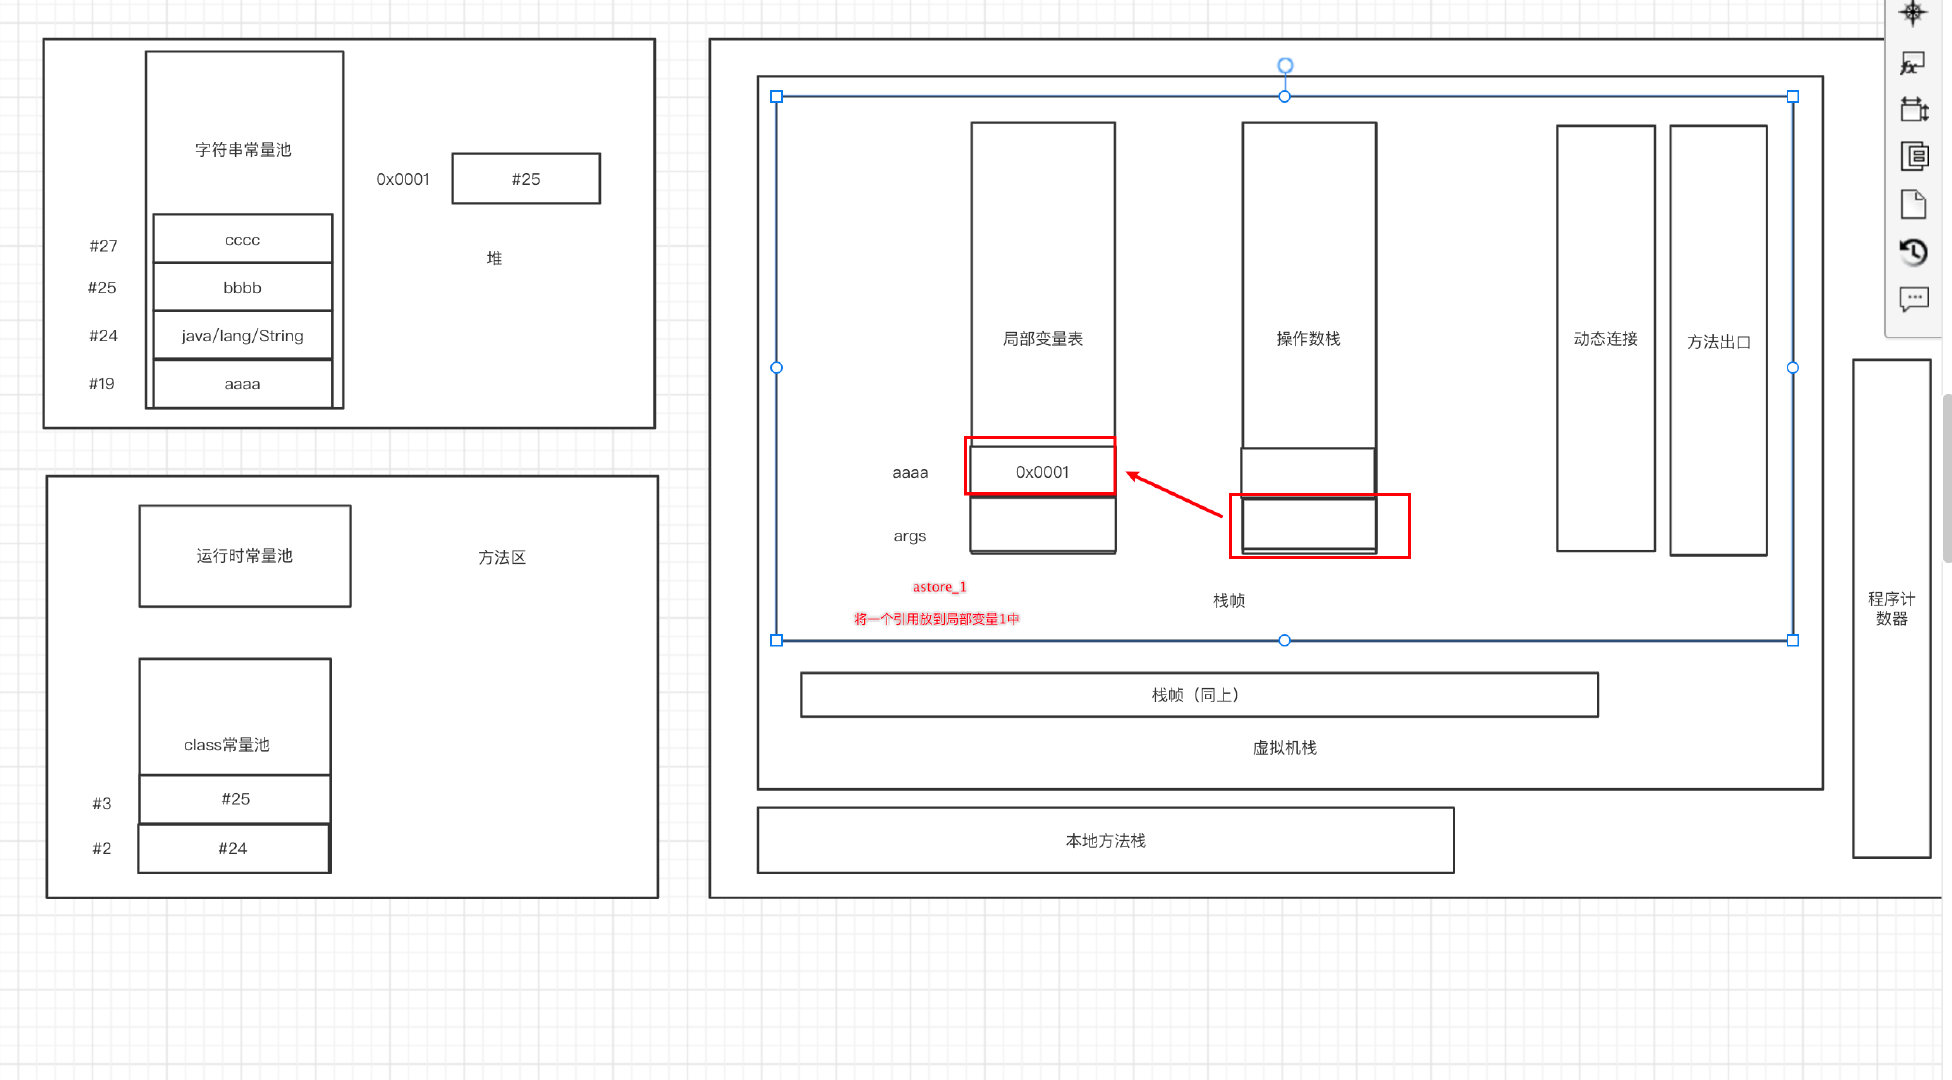1952x1080 pixels.
Task: Select the 操作数栈 box
Action: pos(1309,338)
